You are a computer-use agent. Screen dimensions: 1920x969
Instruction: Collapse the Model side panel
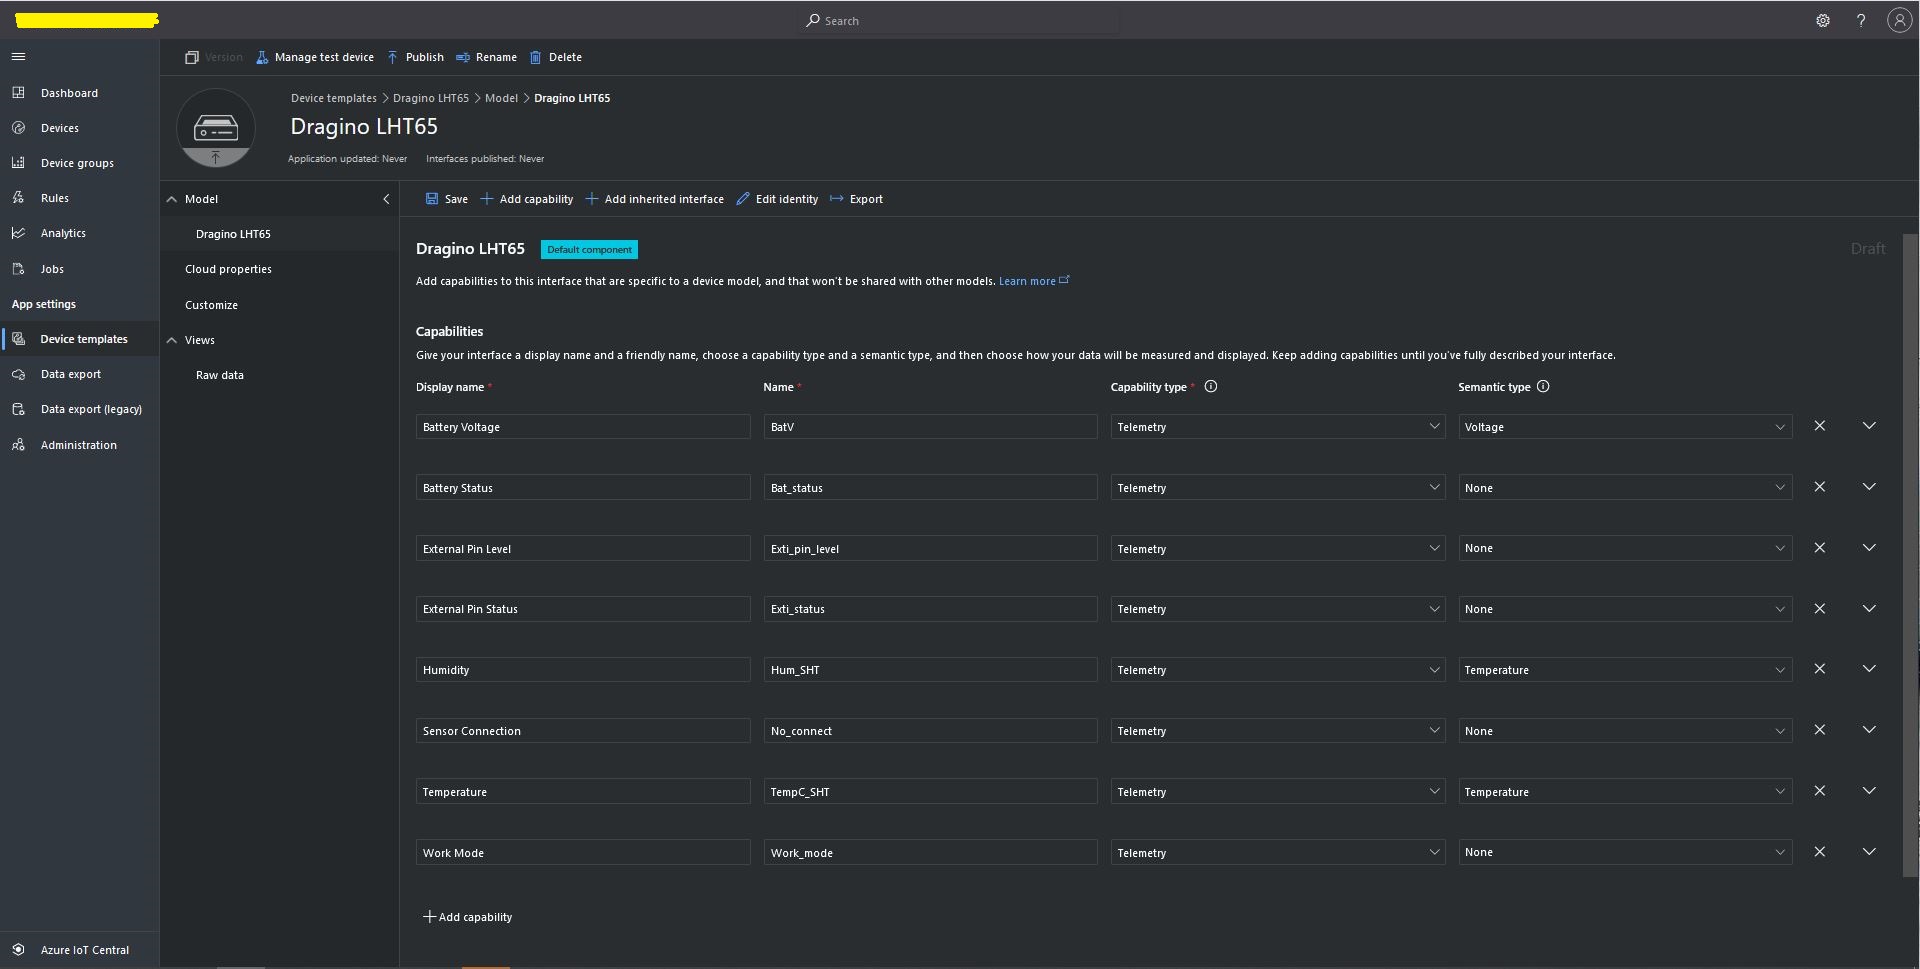(386, 199)
